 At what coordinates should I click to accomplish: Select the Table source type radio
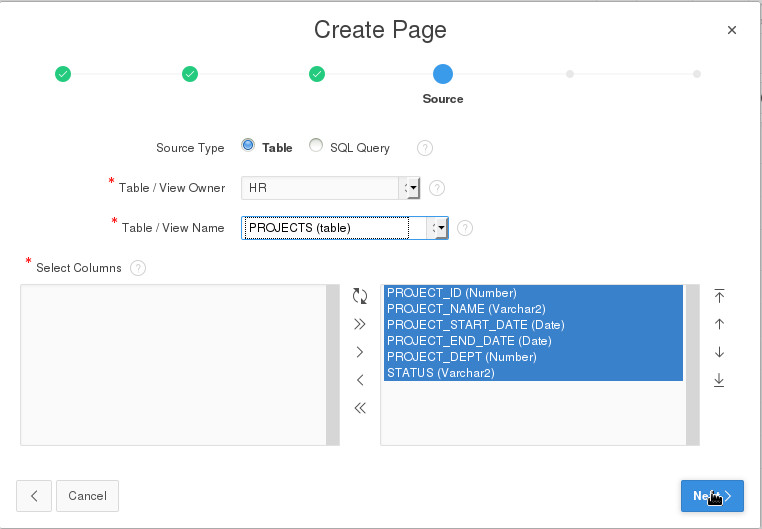248,145
